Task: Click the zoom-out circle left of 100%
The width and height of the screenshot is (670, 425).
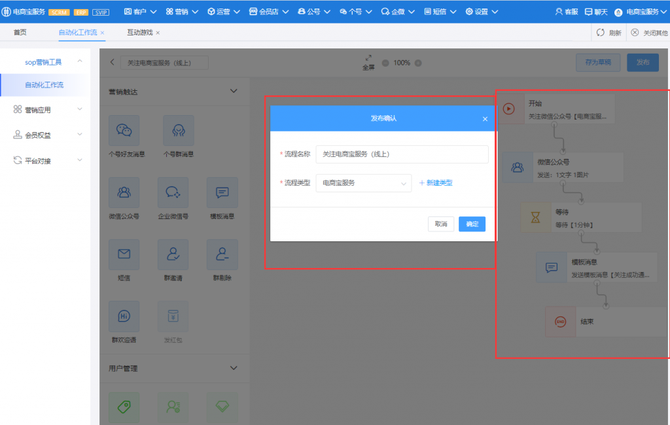Action: pyautogui.click(x=385, y=63)
